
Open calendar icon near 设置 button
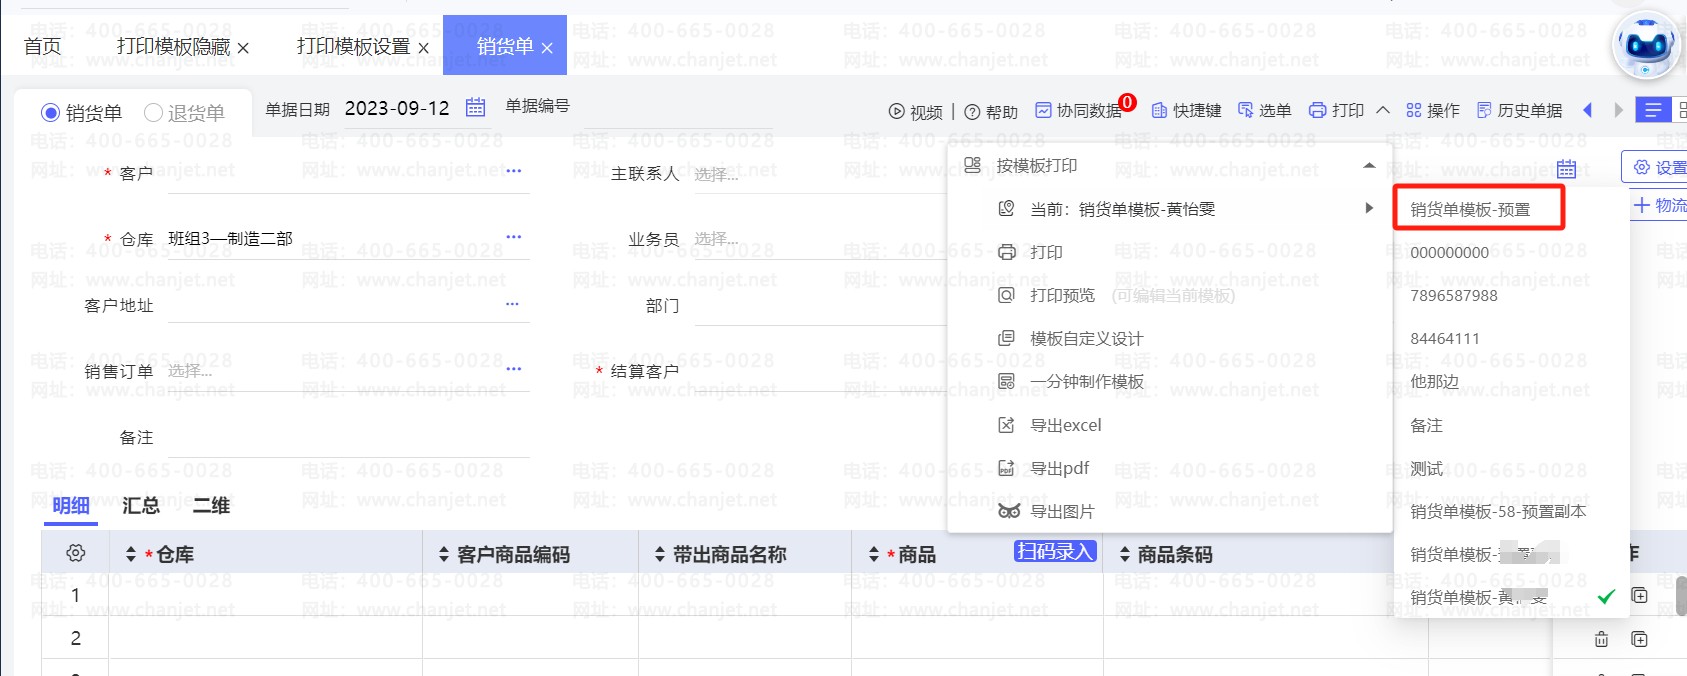(x=1566, y=169)
